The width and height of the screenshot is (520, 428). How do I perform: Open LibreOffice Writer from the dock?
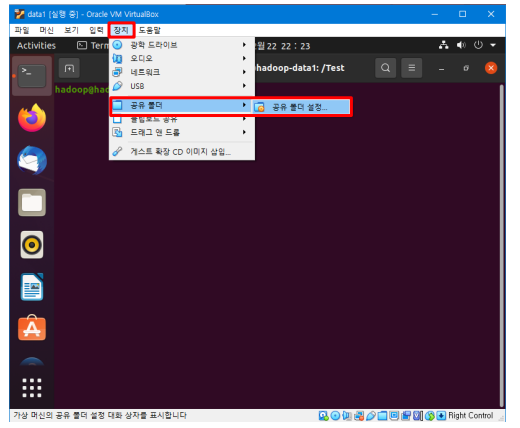pos(32,287)
